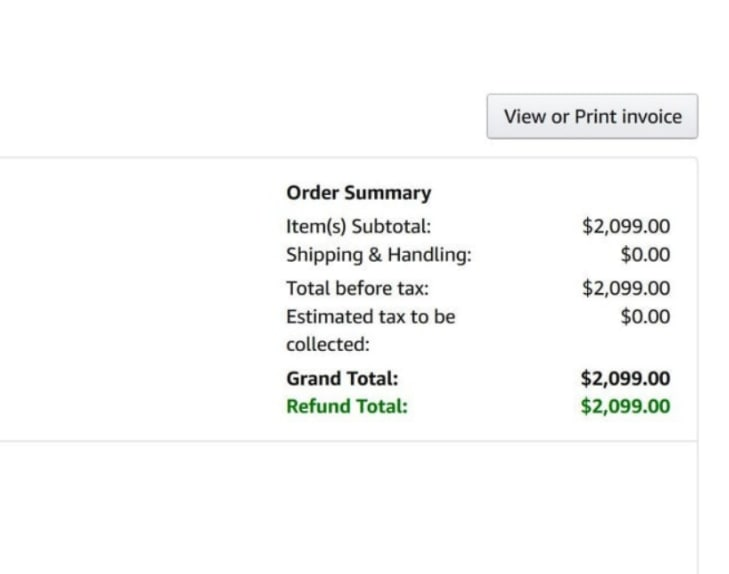Select the Total before tax label
The width and height of the screenshot is (729, 574).
[357, 288]
